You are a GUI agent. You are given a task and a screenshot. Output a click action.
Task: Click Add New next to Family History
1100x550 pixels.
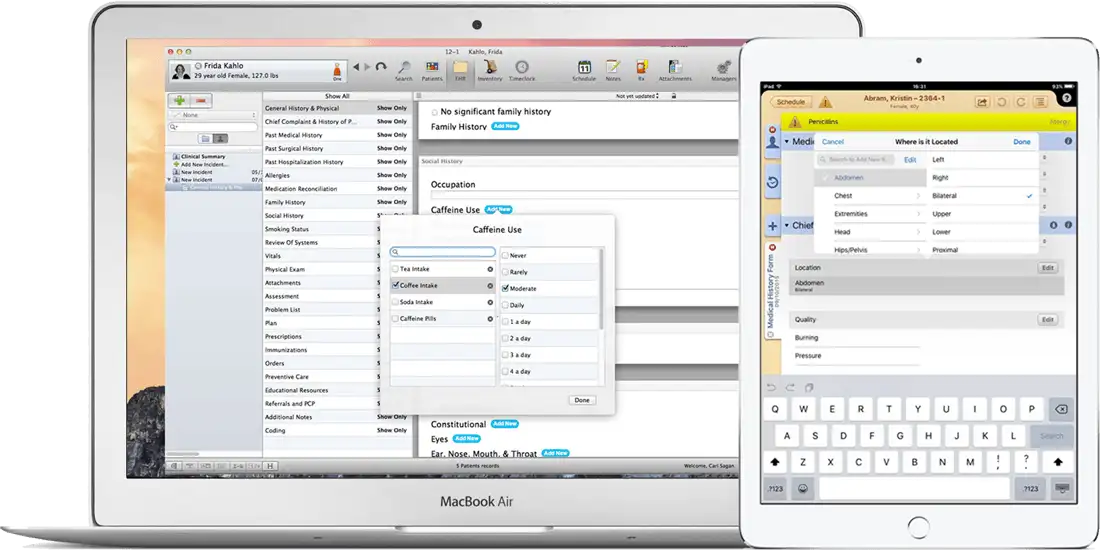pyautogui.click(x=505, y=126)
